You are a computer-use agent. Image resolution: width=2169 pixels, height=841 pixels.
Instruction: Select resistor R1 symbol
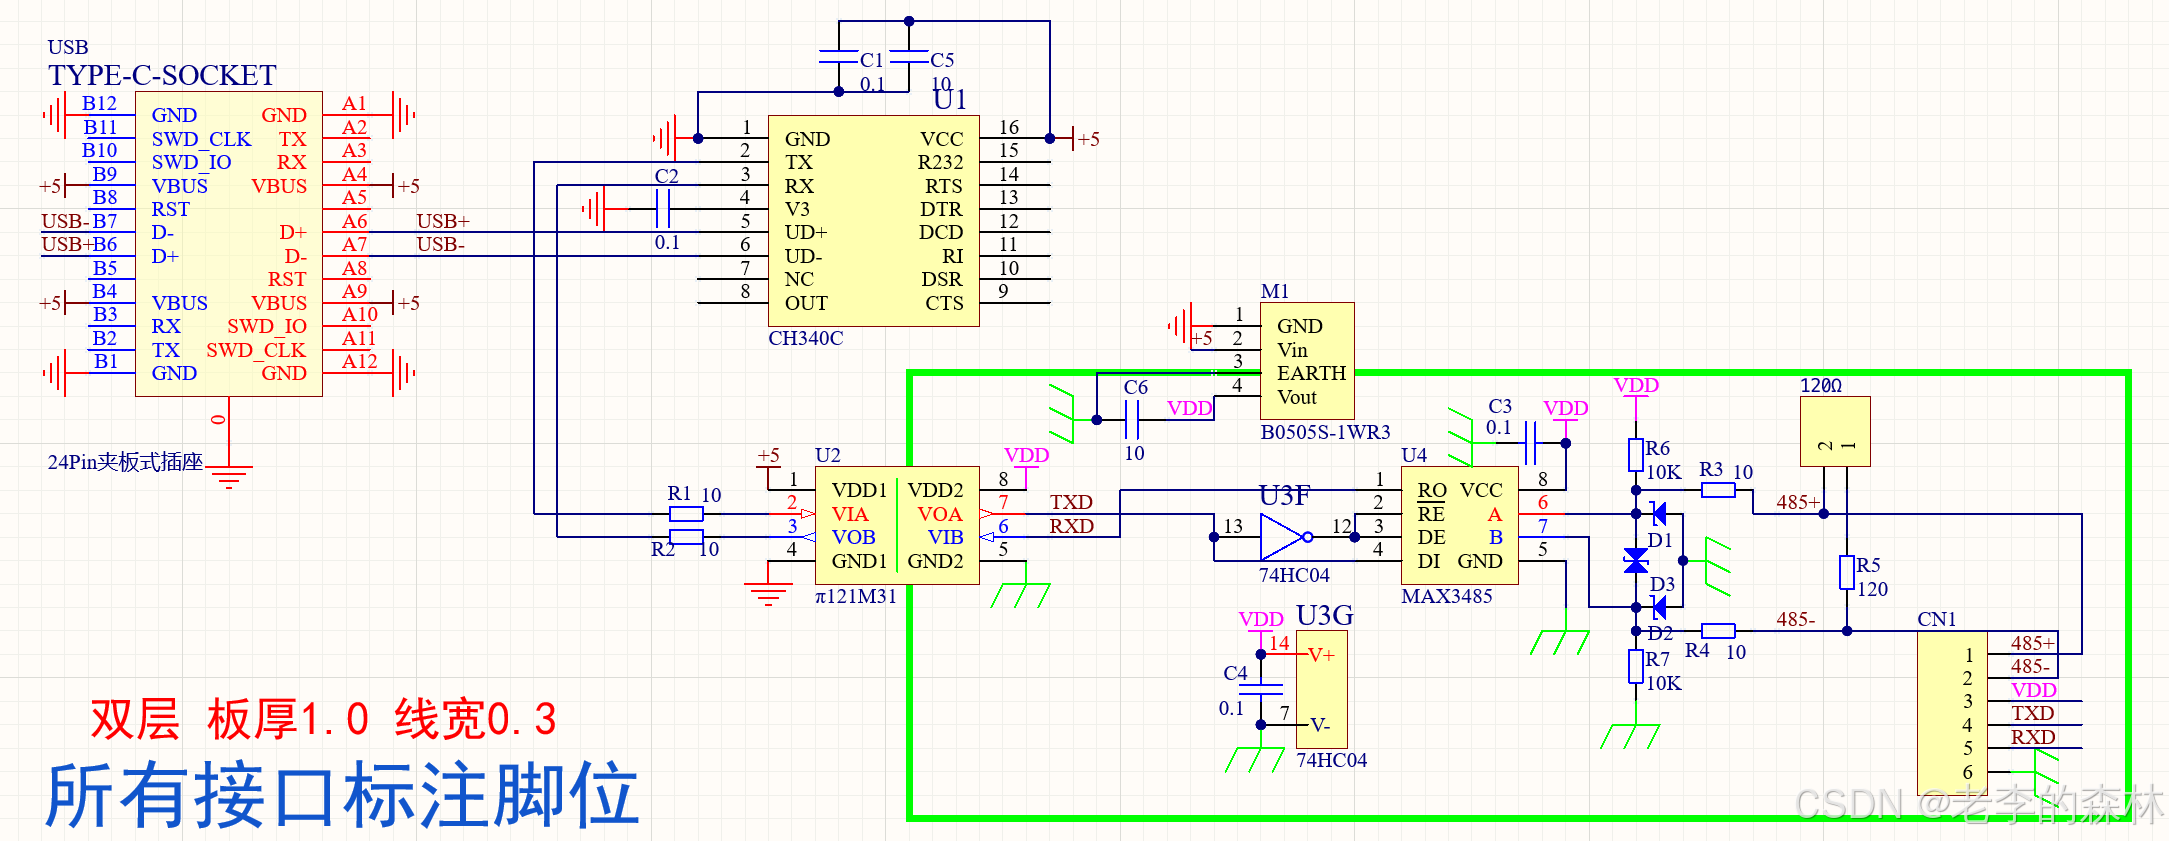686,514
